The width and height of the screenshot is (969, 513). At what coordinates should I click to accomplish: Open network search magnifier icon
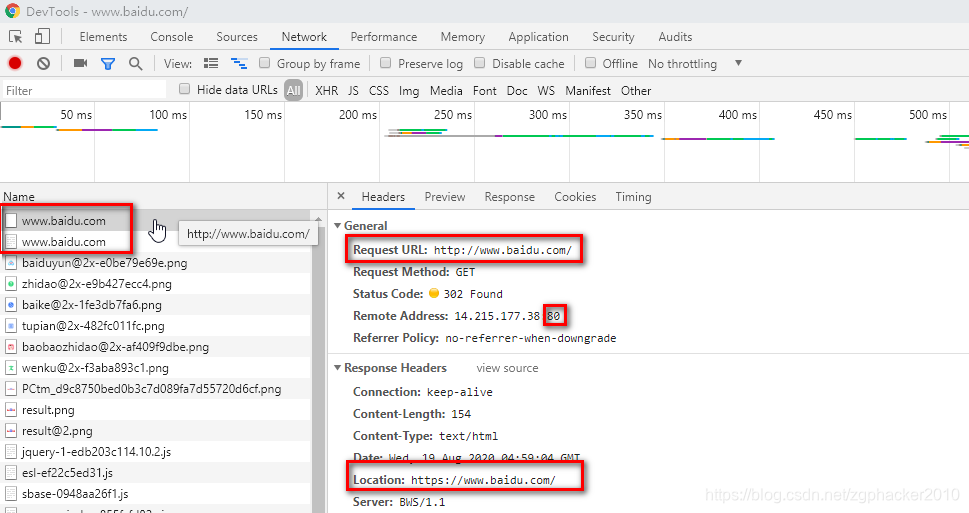point(135,64)
